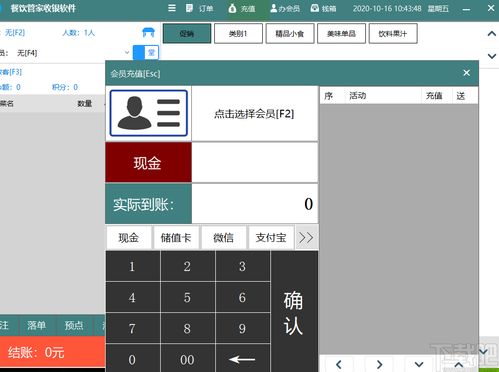Image resolution: width=499 pixels, height=372 pixels.
Task: Tap keypad digit 4
Action: [x=133, y=297]
